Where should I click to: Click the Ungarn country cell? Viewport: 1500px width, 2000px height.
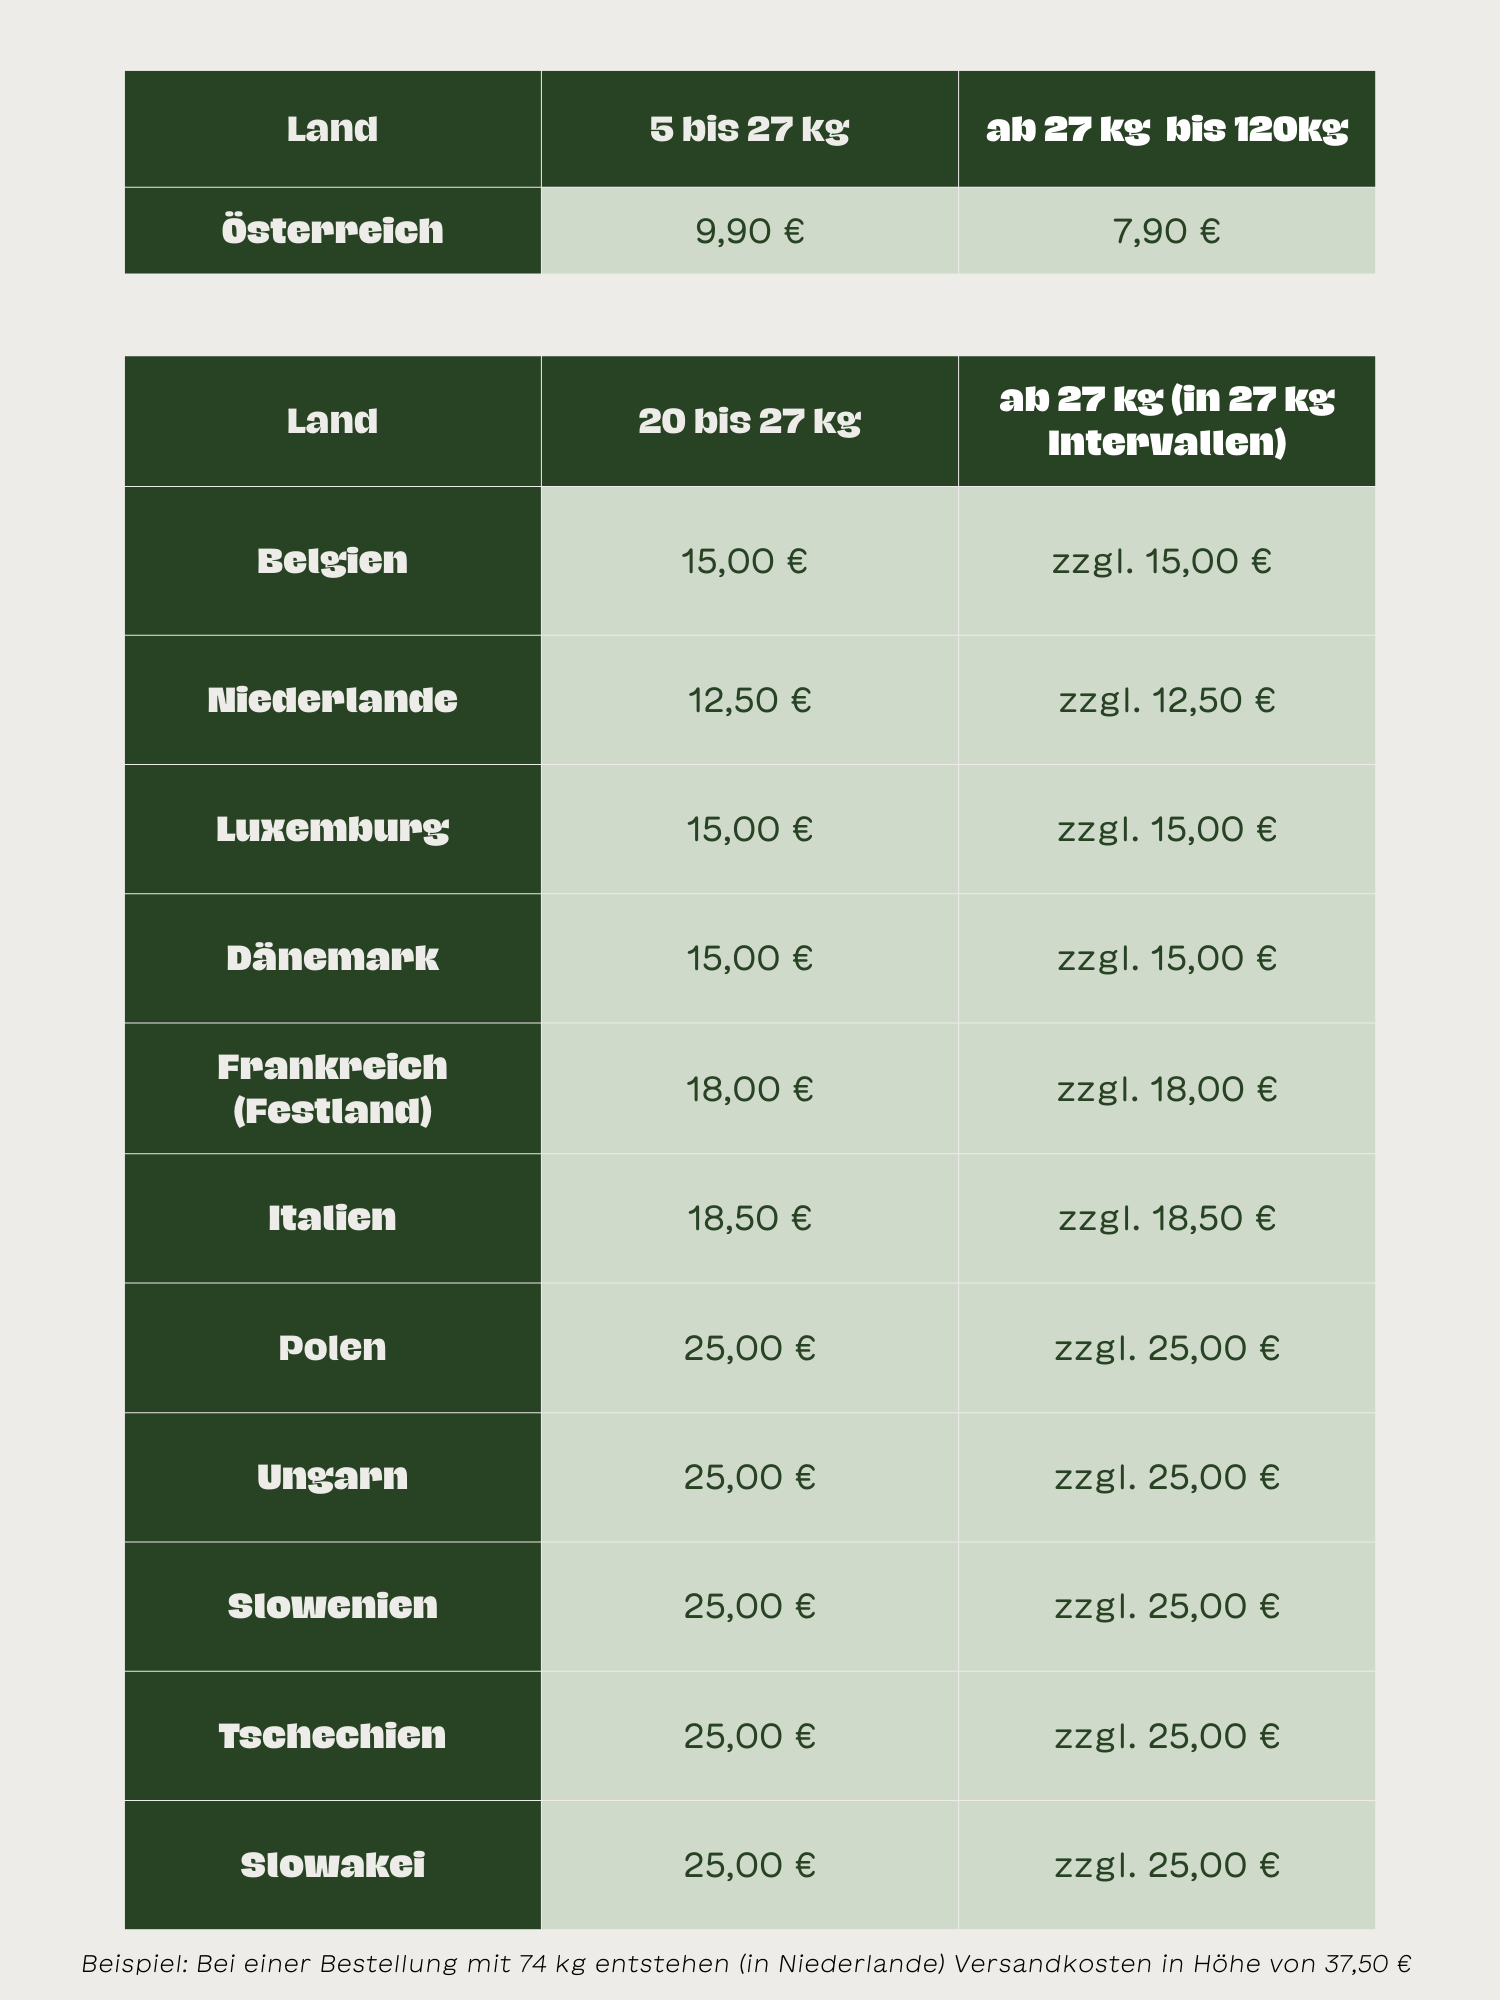tap(332, 1477)
